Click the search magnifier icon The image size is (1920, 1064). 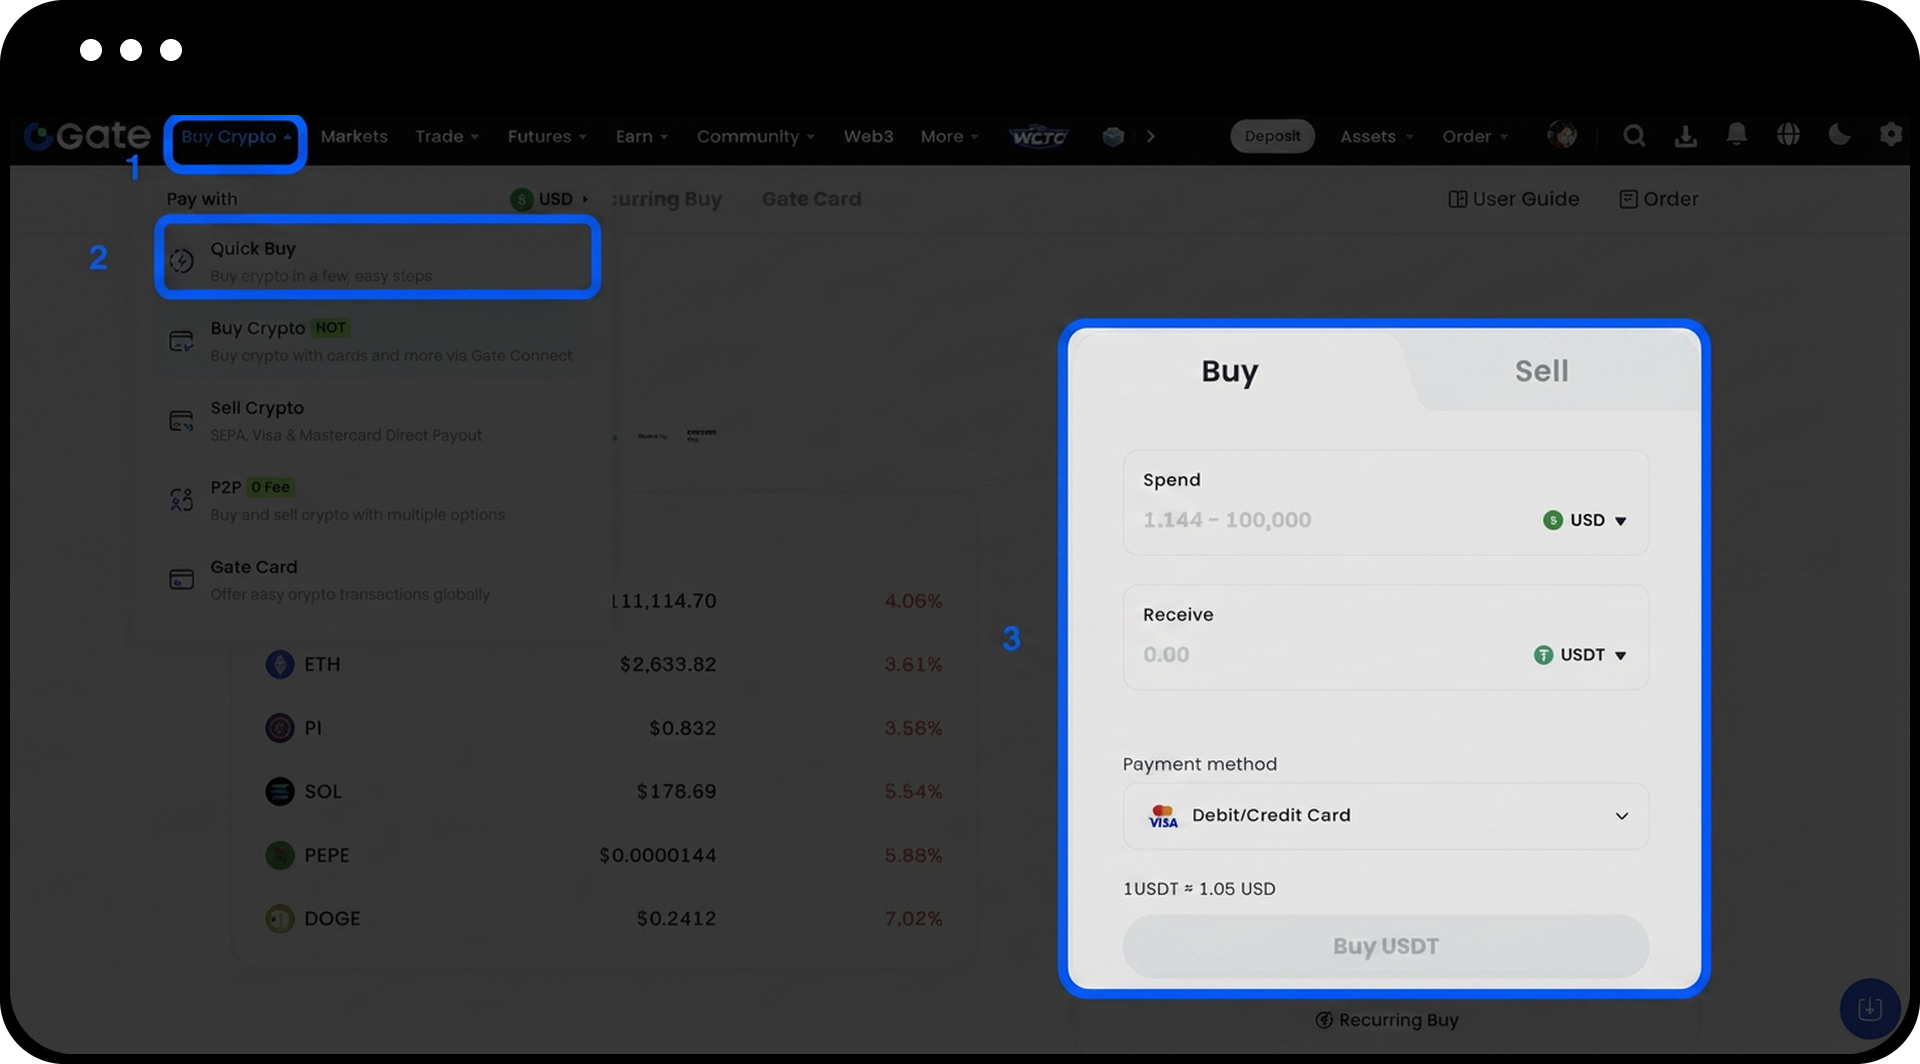[1634, 136]
